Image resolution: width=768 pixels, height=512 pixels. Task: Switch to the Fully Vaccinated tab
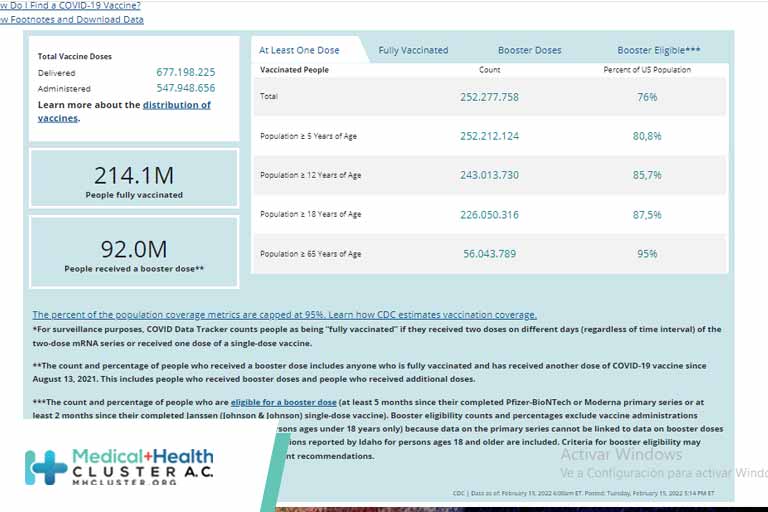(413, 50)
